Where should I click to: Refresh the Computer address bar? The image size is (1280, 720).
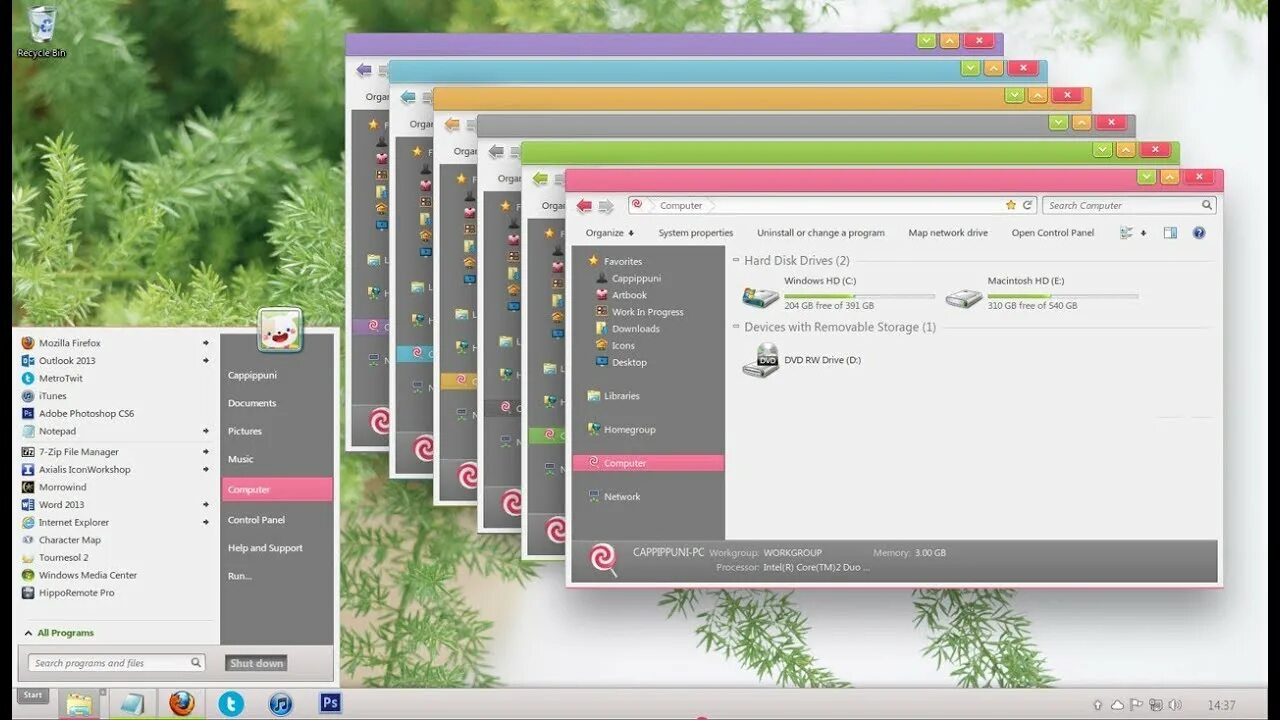pos(1027,205)
